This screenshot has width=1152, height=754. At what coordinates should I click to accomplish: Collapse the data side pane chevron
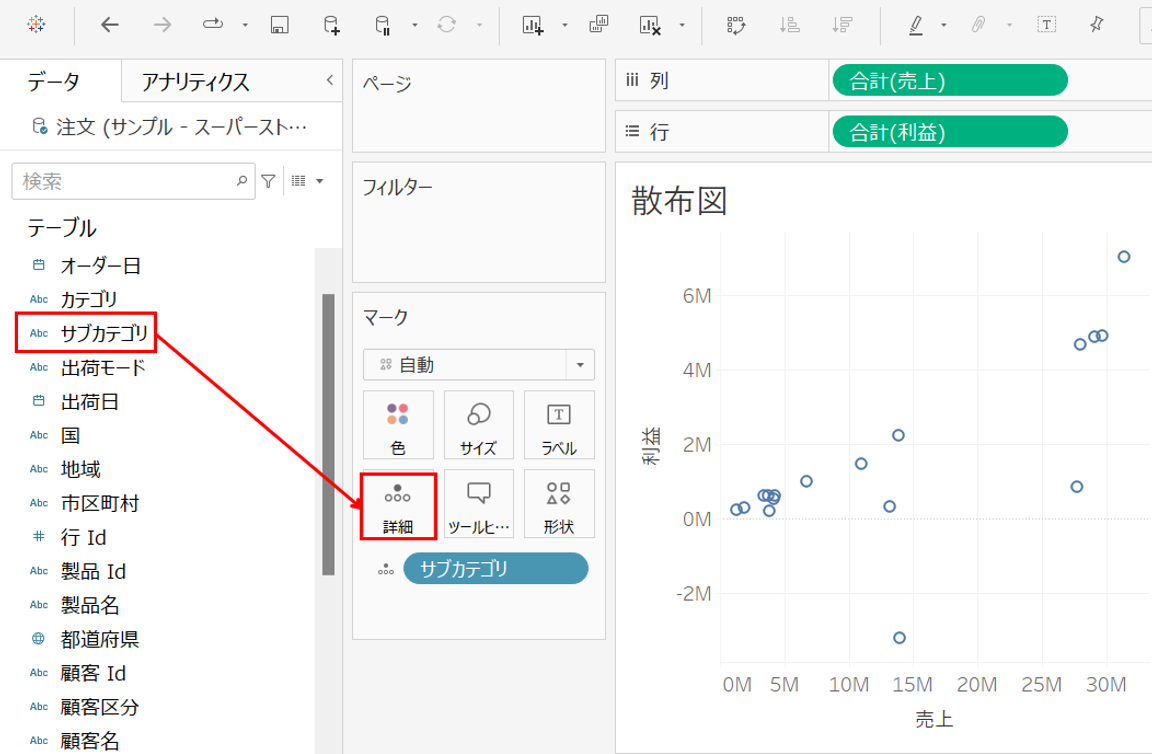click(330, 80)
